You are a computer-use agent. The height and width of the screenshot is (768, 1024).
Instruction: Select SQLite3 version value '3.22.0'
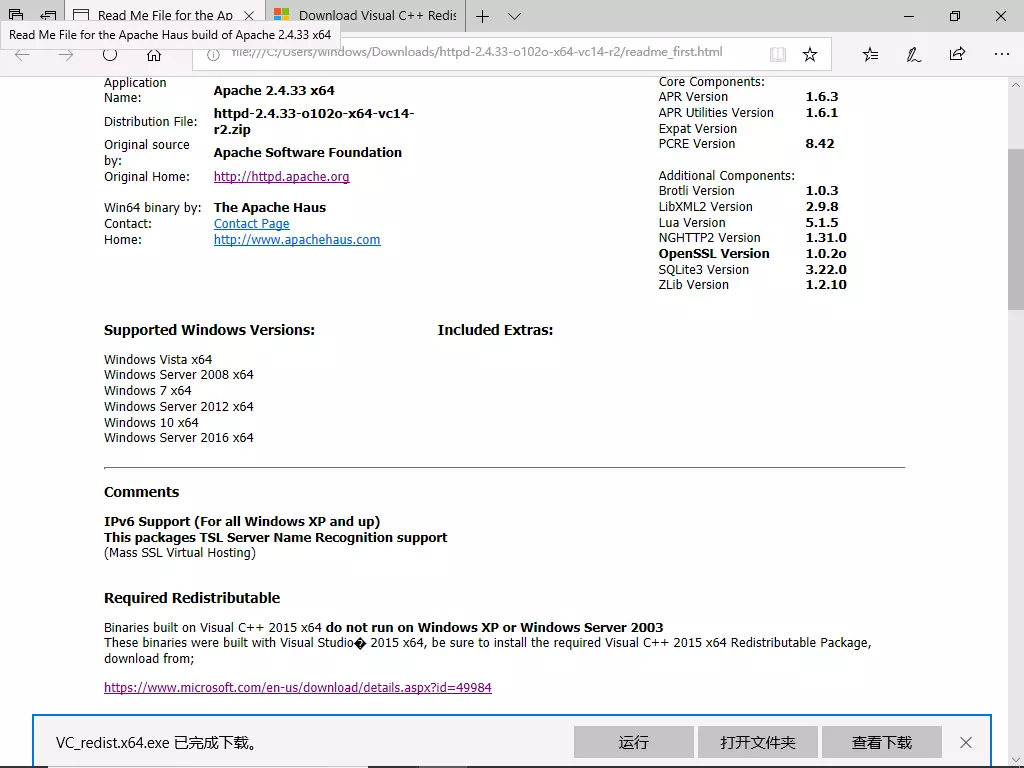(x=826, y=270)
